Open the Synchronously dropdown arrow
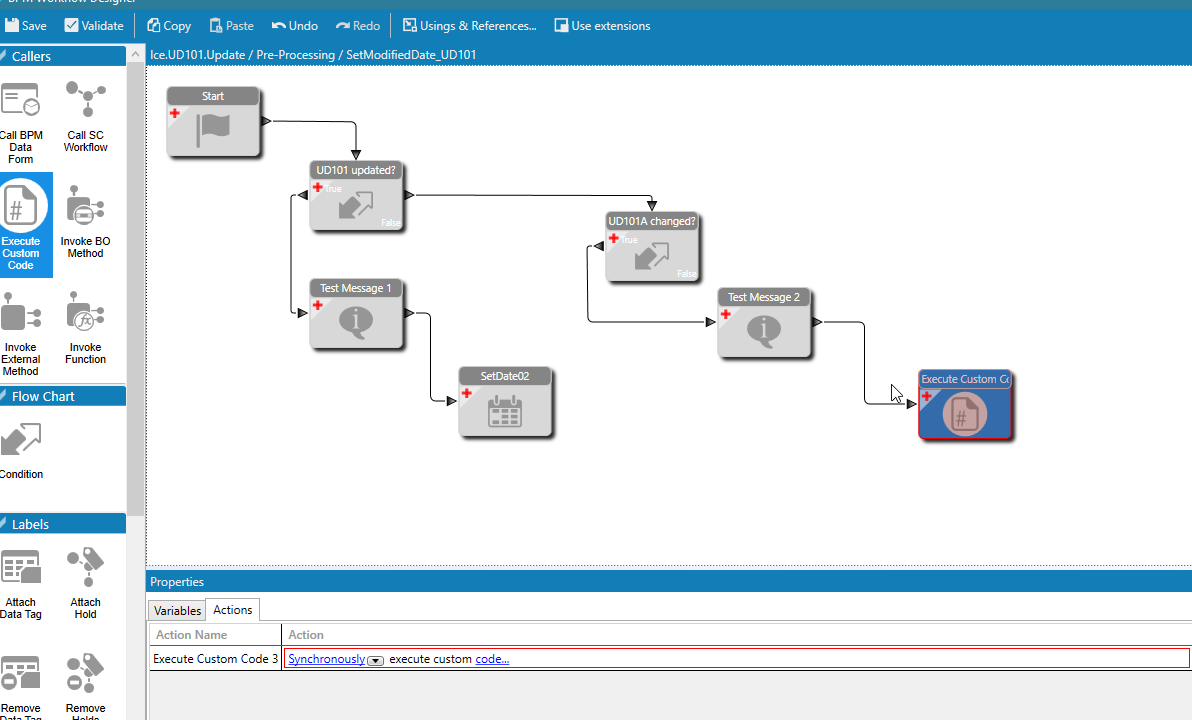Image resolution: width=1192 pixels, height=720 pixels. point(376,660)
